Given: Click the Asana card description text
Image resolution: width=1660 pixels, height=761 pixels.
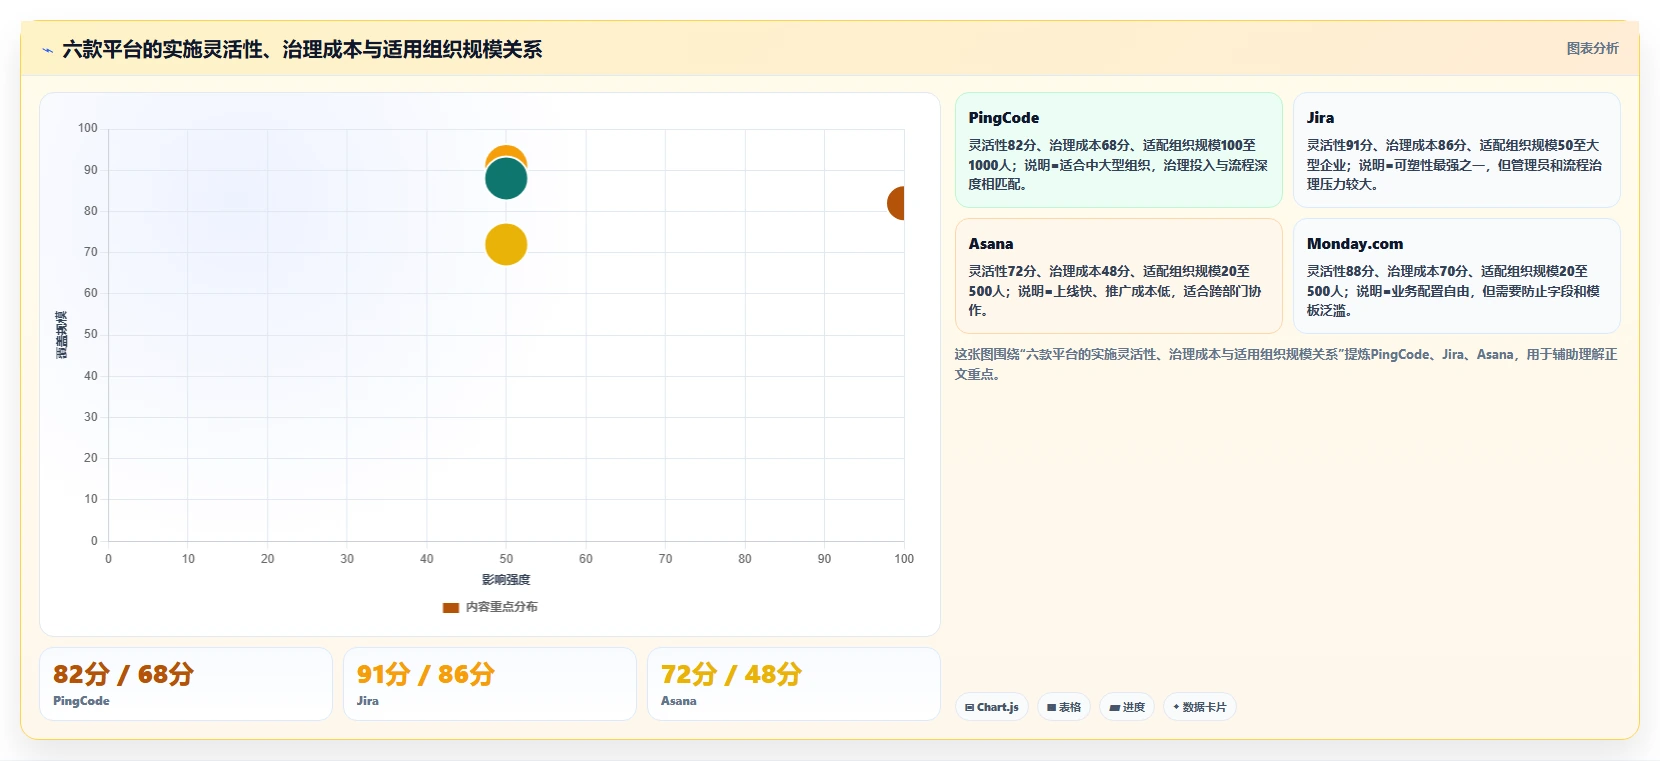Looking at the screenshot, I should pos(1115,291).
